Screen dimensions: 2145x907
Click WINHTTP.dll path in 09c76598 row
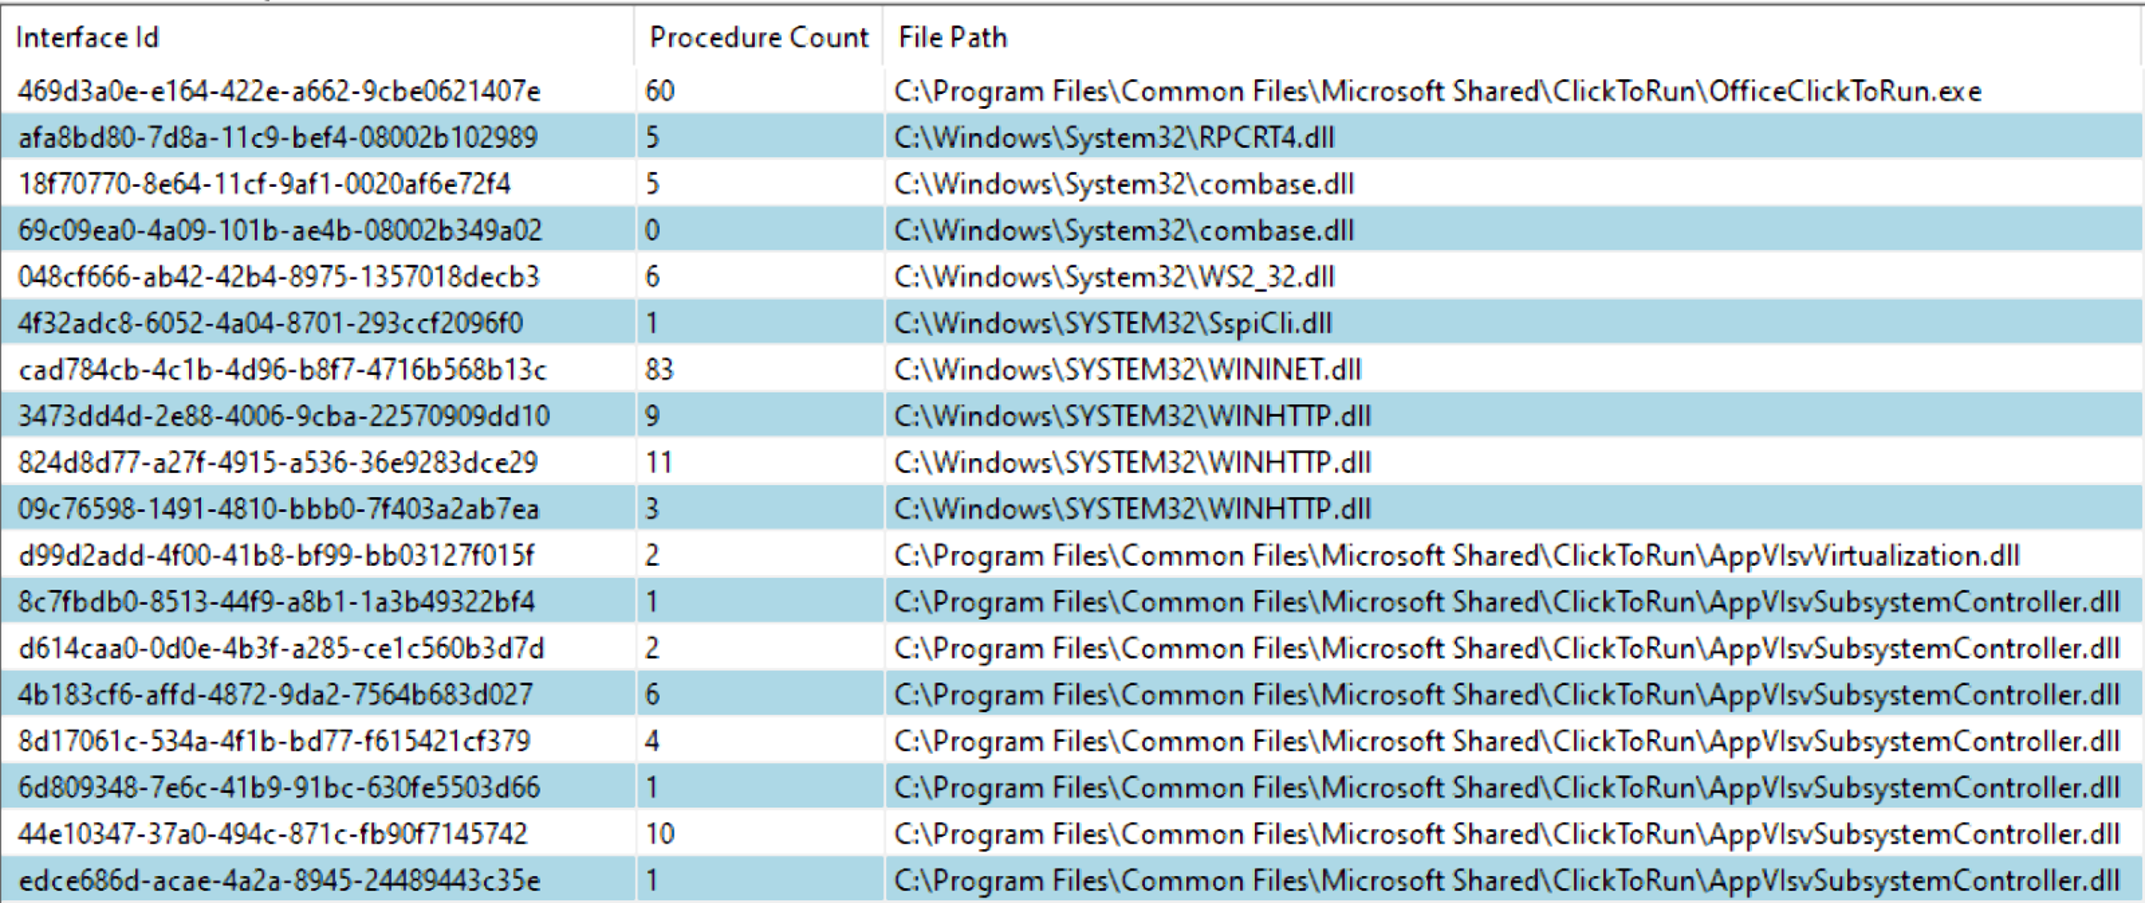[x=1132, y=509]
